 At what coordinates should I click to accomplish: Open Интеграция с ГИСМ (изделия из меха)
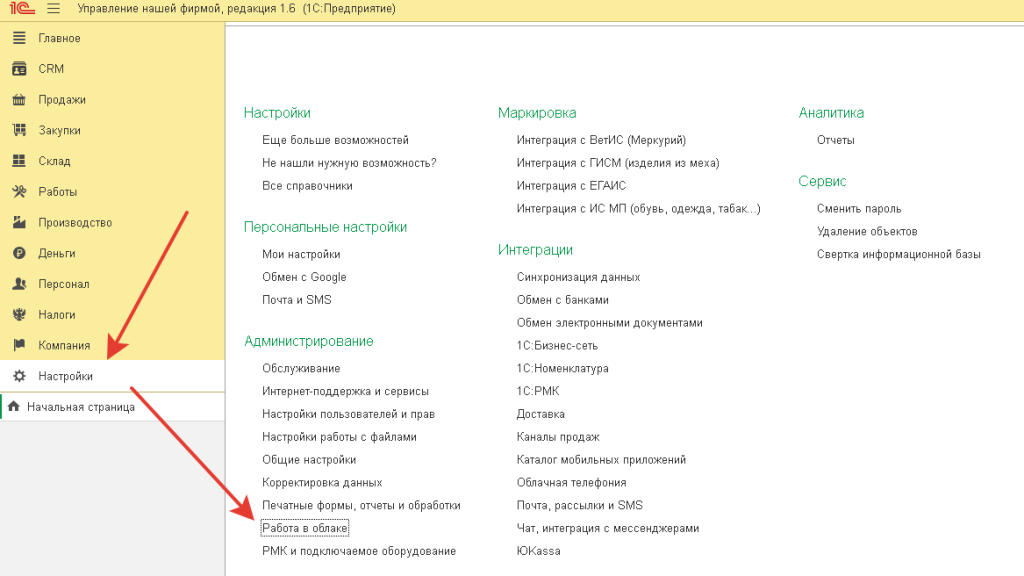(618, 163)
